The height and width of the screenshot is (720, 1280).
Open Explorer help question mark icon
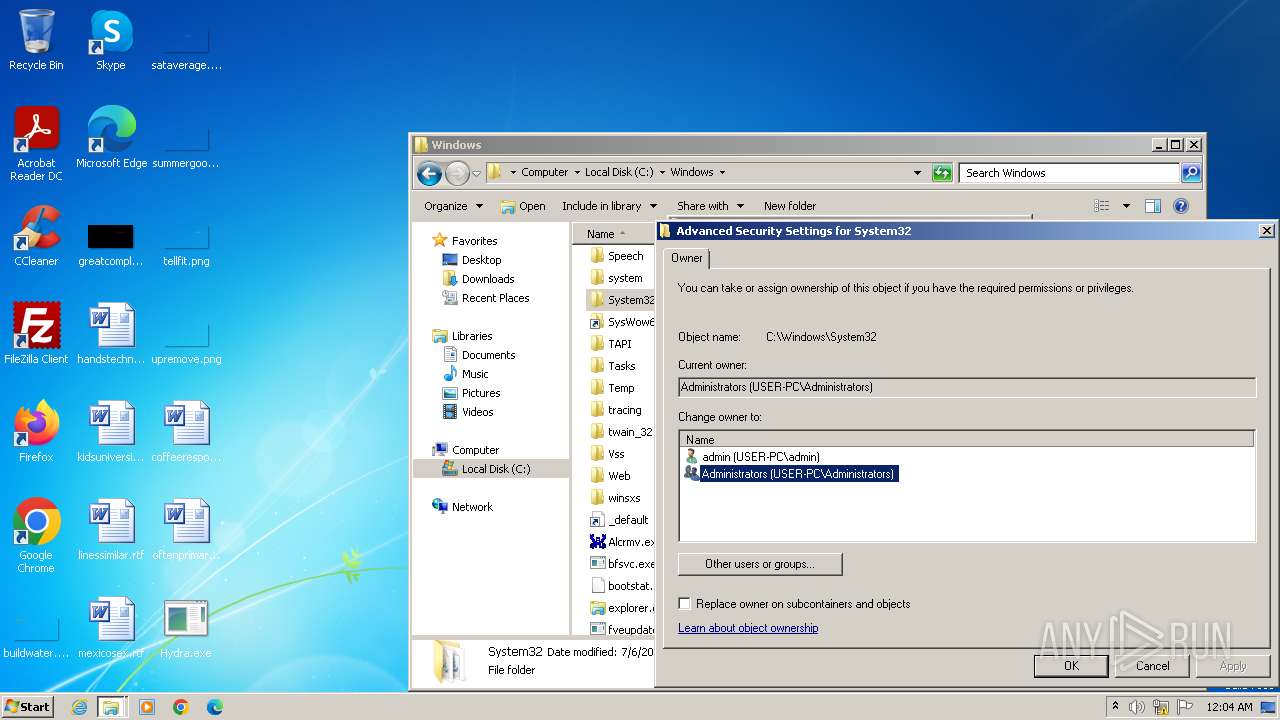pyautogui.click(x=1181, y=206)
